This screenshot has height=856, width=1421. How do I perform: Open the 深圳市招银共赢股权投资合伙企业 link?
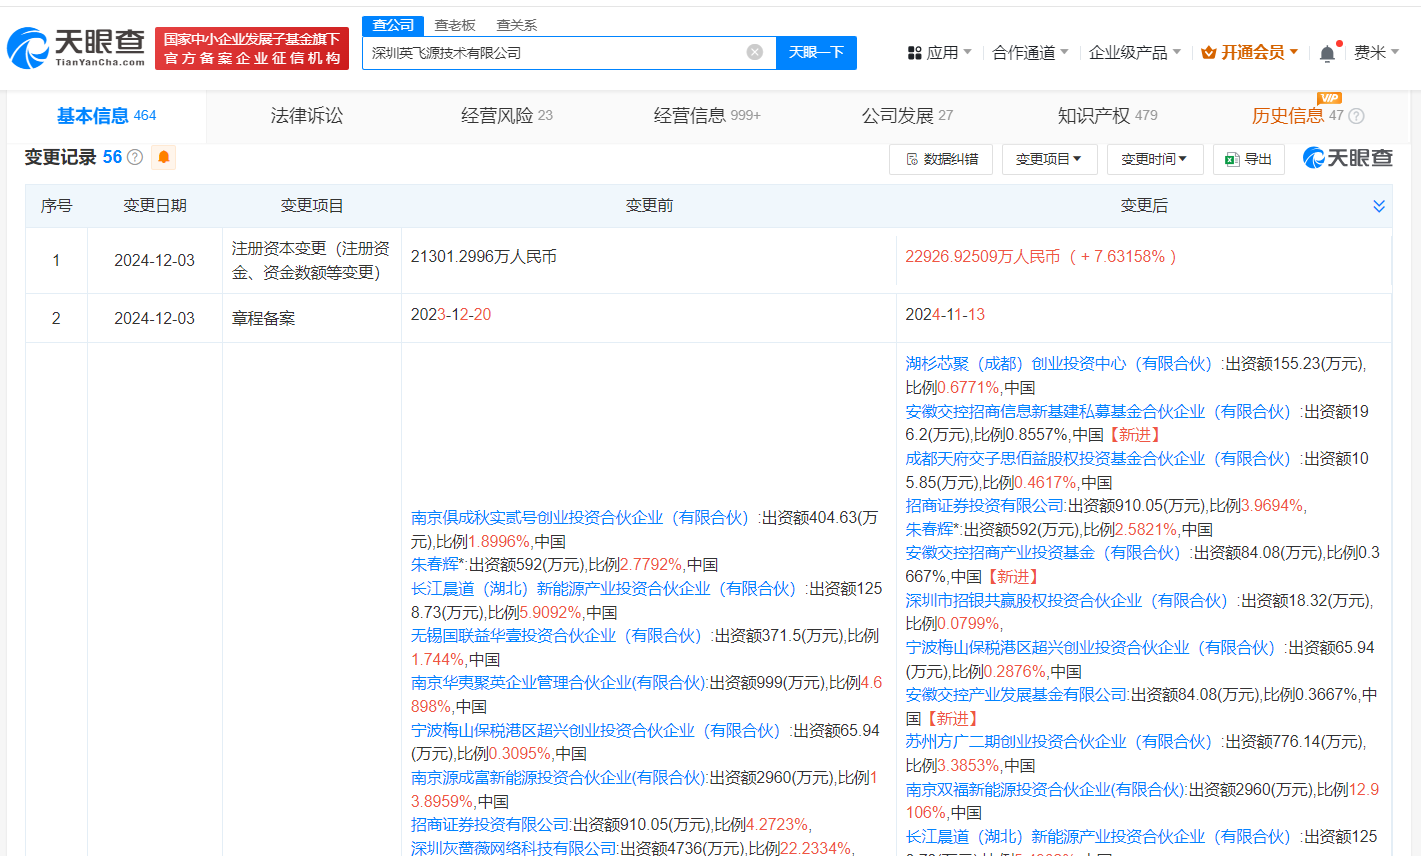point(1066,601)
